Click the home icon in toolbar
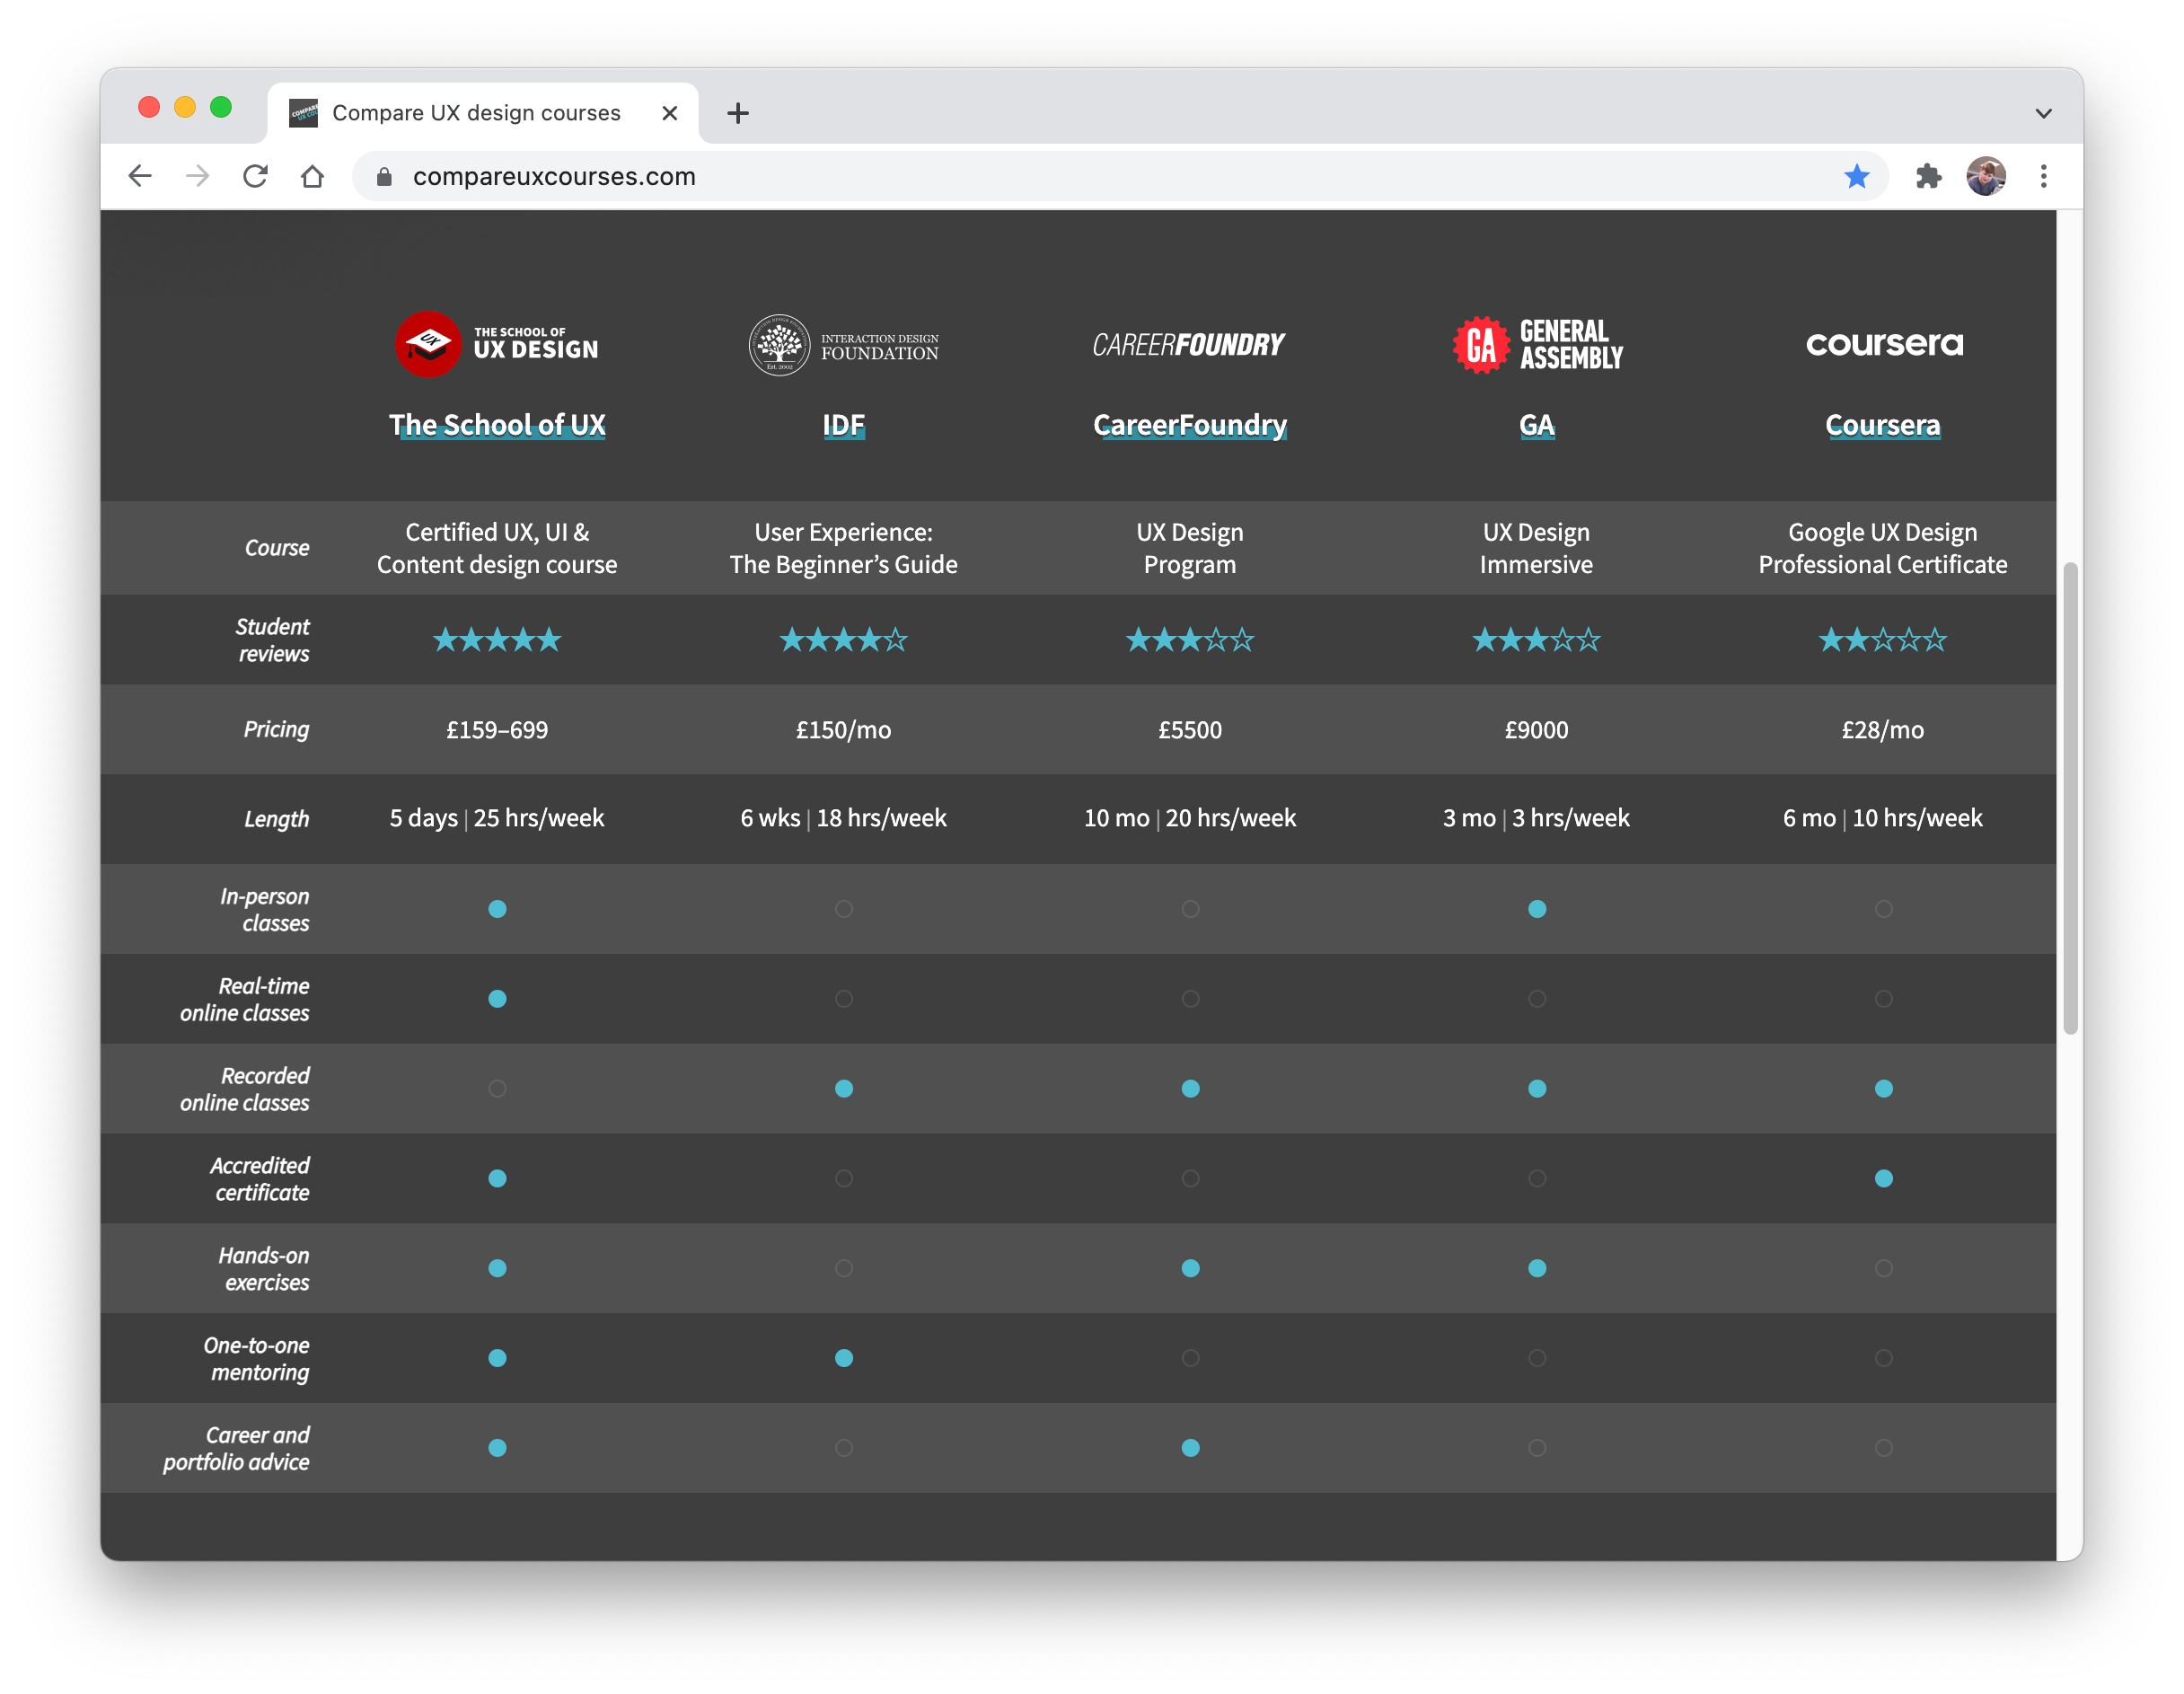This screenshot has width=2184, height=1694. coord(312,176)
